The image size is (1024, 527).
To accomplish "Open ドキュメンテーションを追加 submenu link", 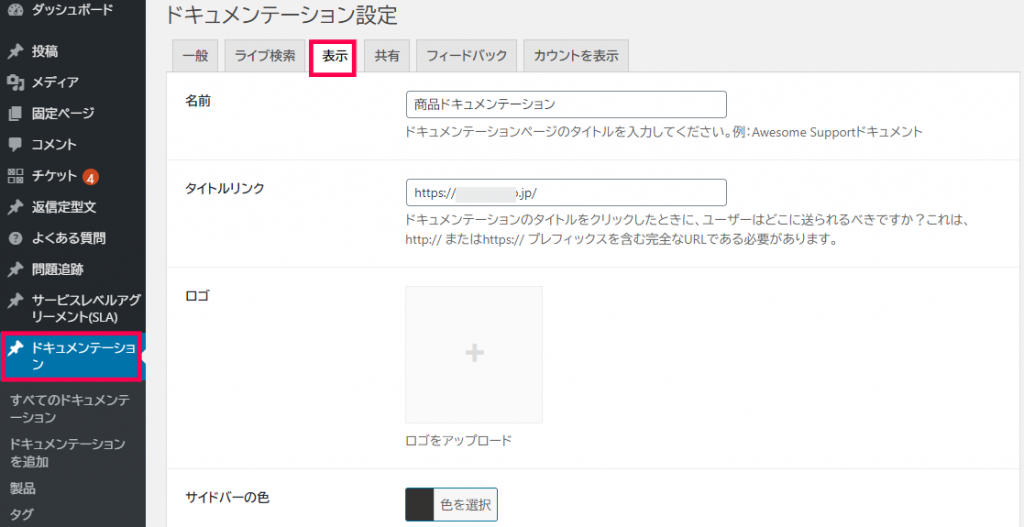I will click(x=67, y=453).
